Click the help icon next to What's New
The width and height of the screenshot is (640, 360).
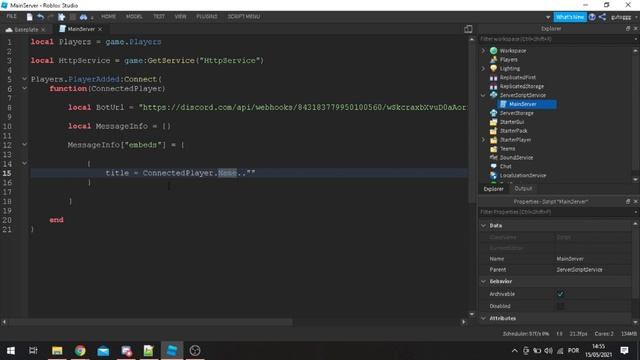(x=592, y=17)
